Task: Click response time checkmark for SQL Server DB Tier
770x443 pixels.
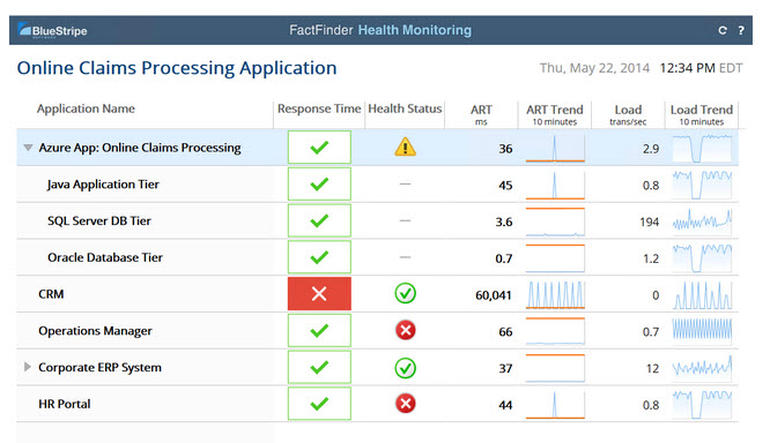Action: coord(319,221)
